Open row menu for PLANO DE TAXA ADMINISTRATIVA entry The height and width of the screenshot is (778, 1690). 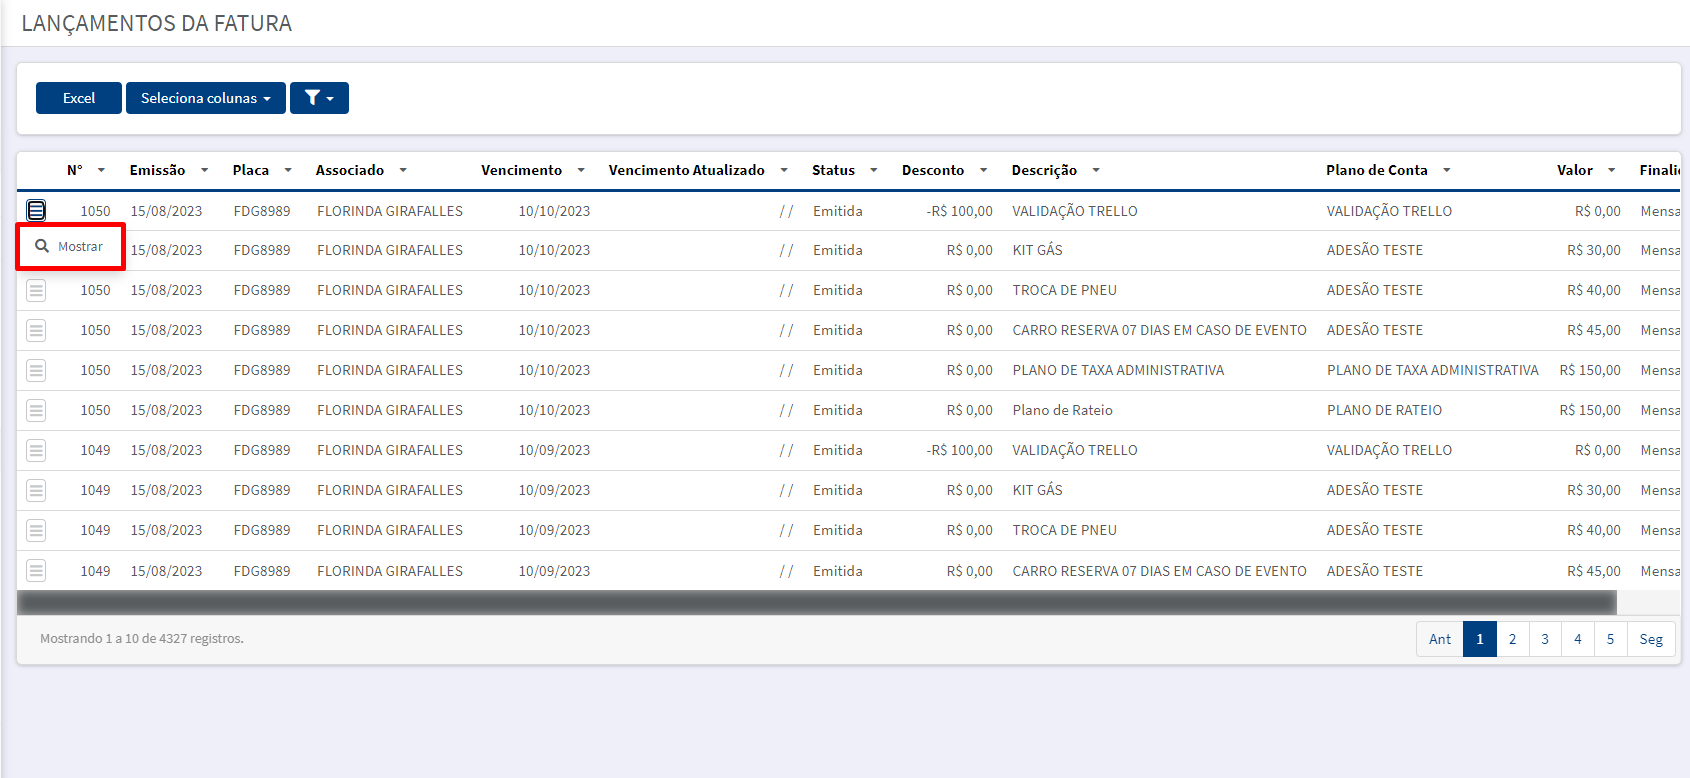pos(36,370)
